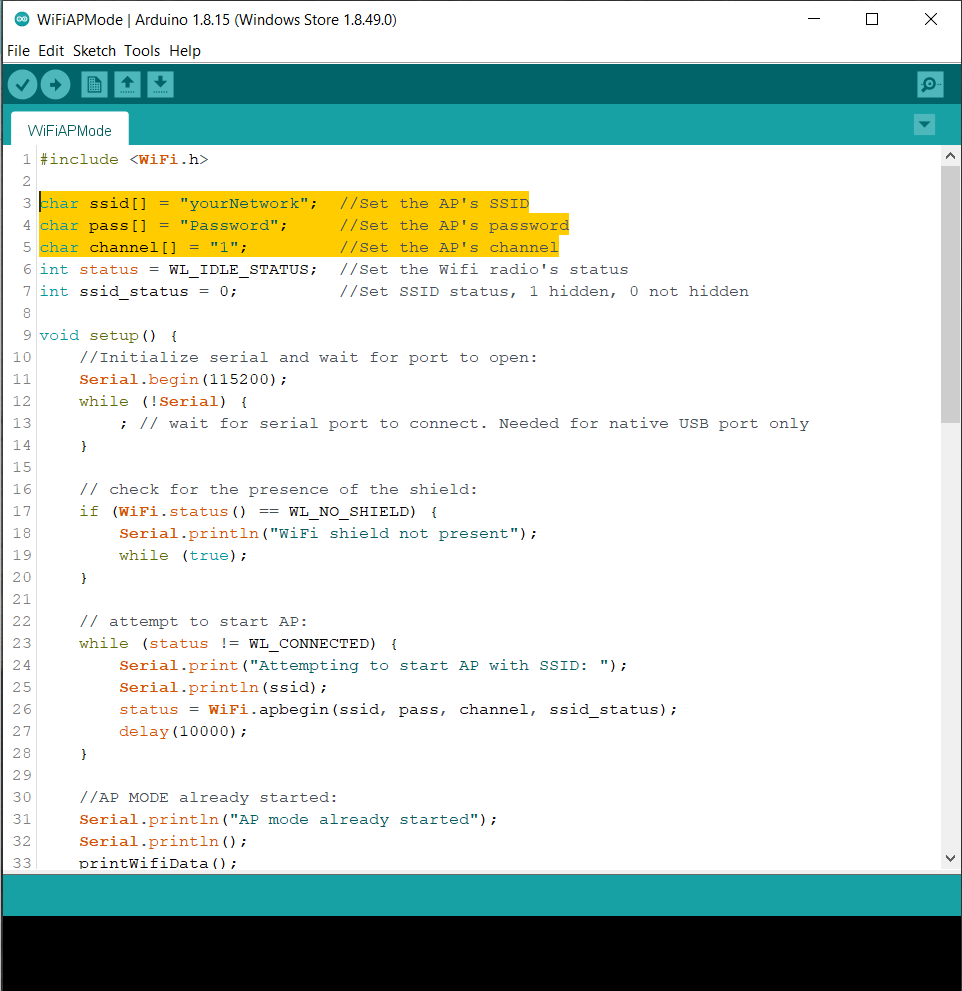This screenshot has width=962, height=991.
Task: Click the Arduino logo in title bar
Action: [22, 20]
